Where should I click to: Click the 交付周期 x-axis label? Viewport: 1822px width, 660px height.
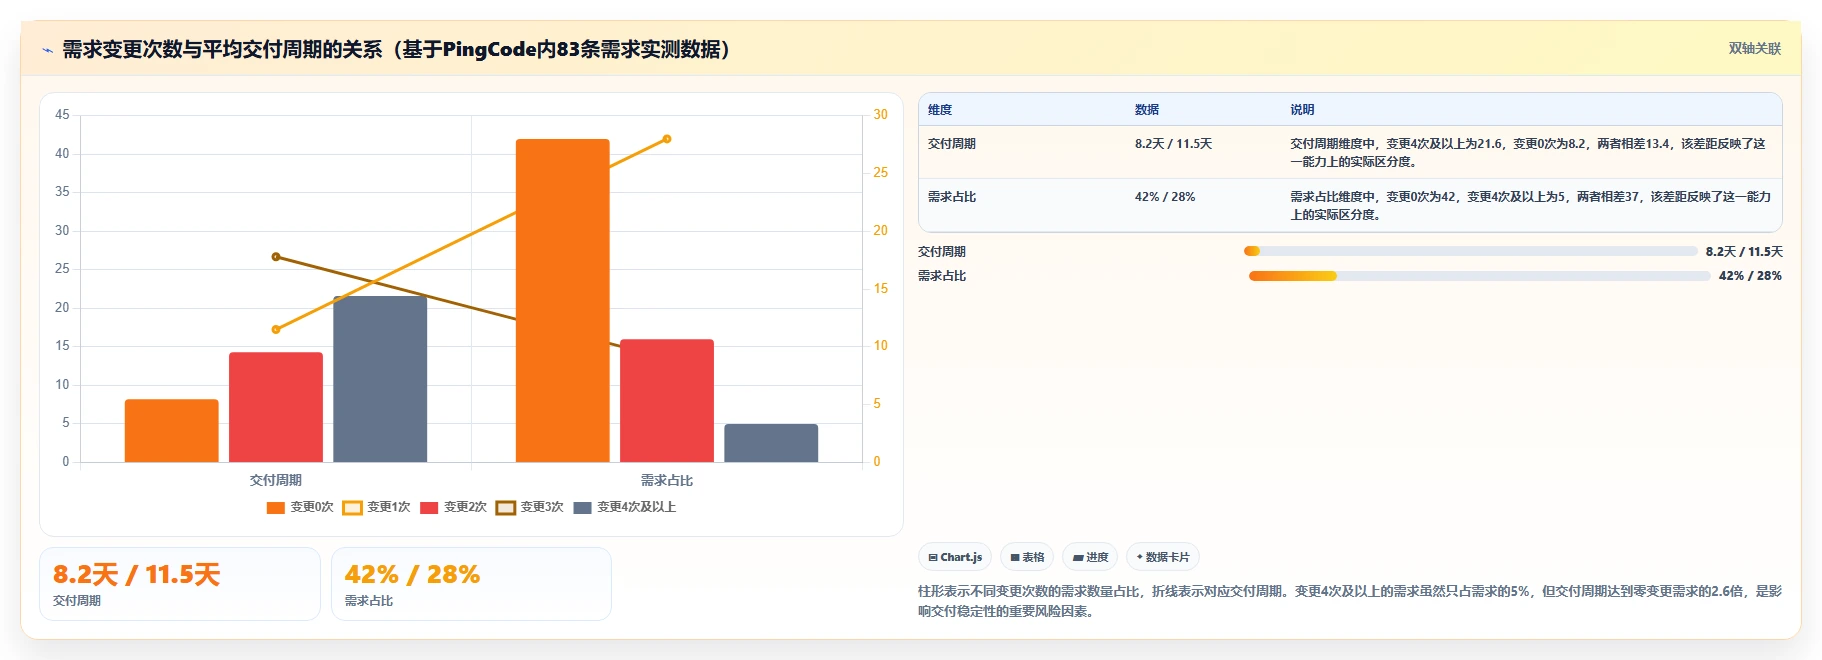276,480
